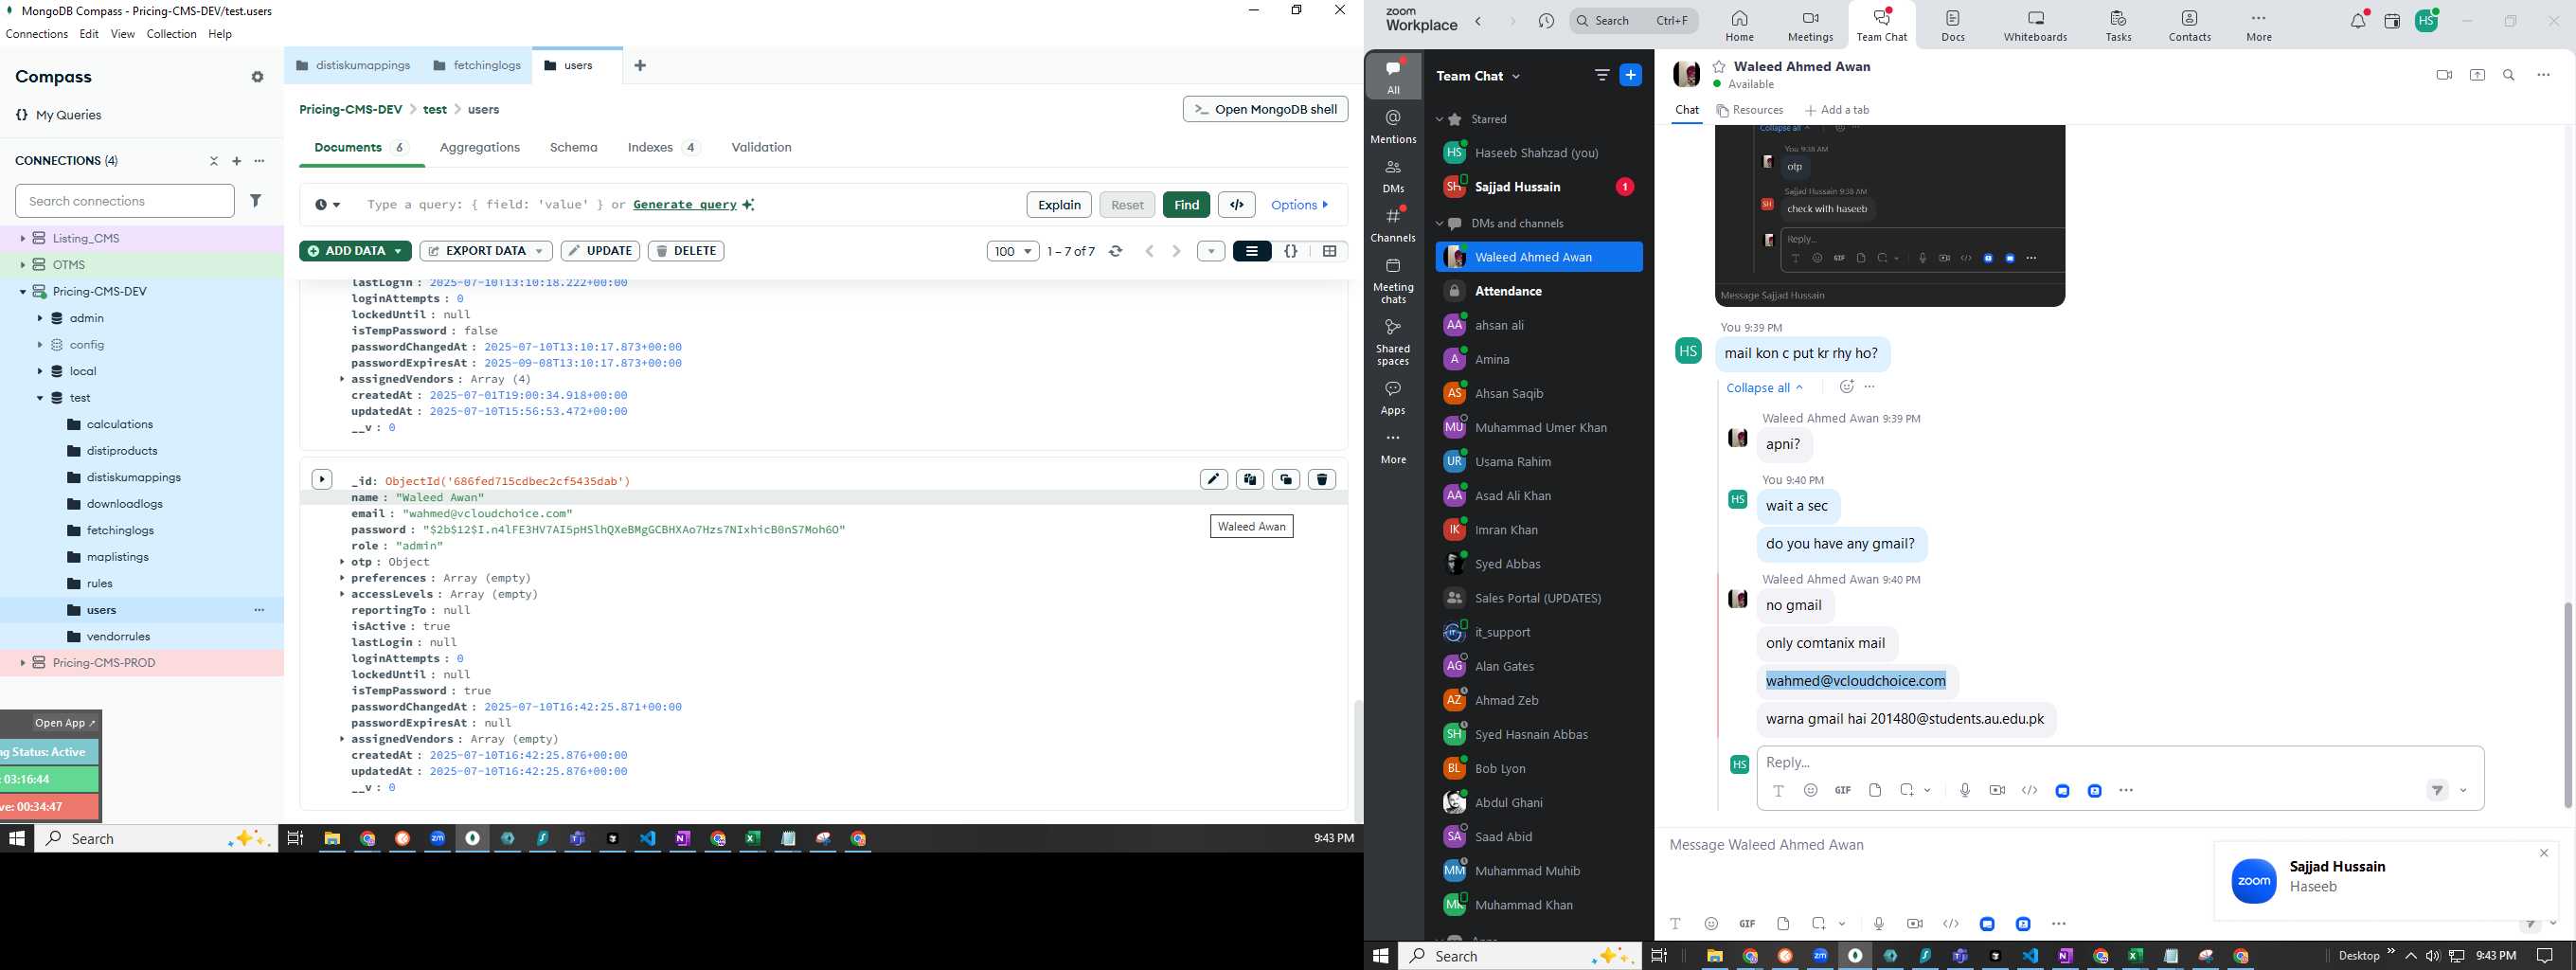This screenshot has height=970, width=2576.
Task: Open Zoom notifications bell
Action: click(2358, 21)
